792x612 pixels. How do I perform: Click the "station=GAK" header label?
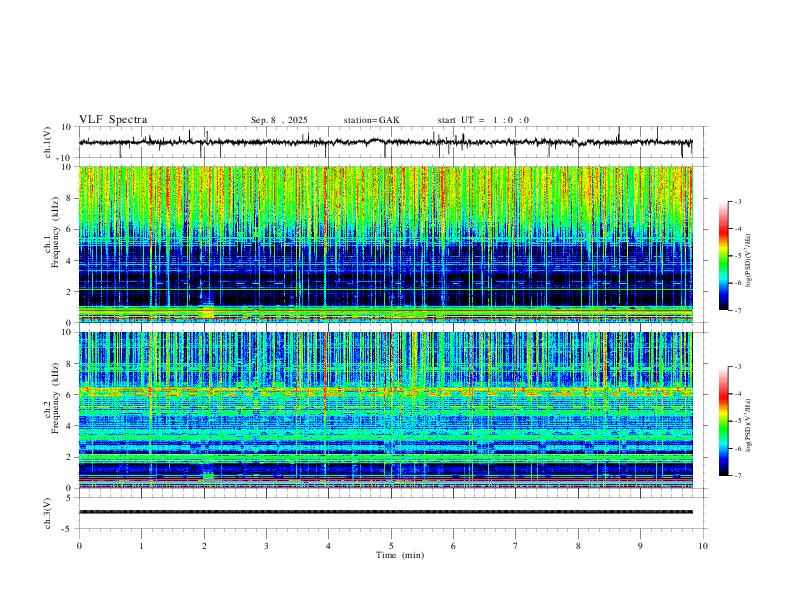(x=371, y=120)
